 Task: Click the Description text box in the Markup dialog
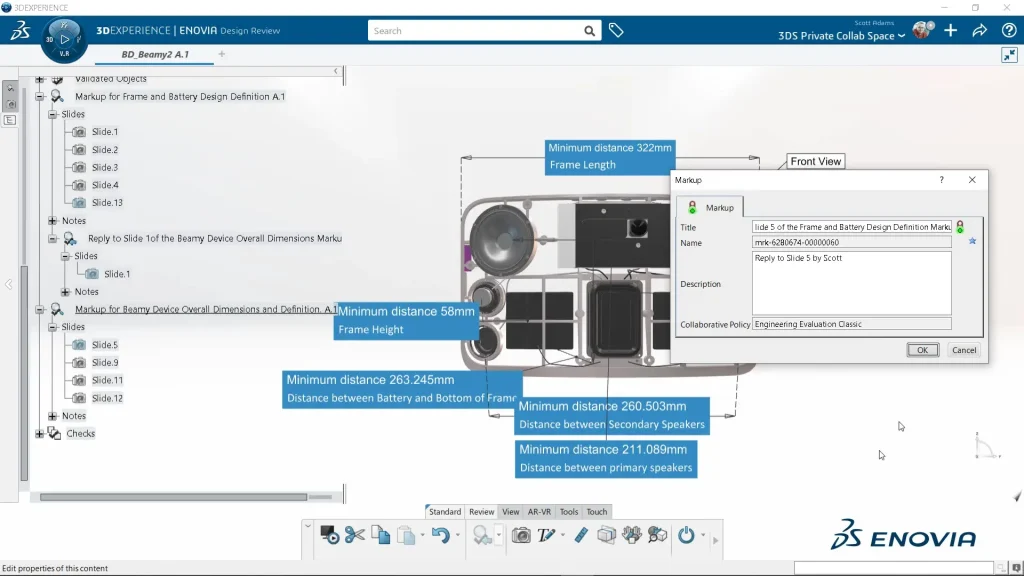[x=851, y=283]
